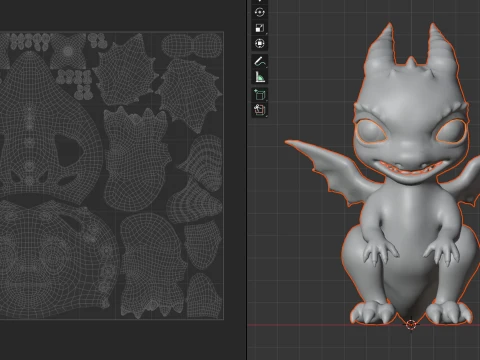Select the Transform tool icon

pos(260,43)
